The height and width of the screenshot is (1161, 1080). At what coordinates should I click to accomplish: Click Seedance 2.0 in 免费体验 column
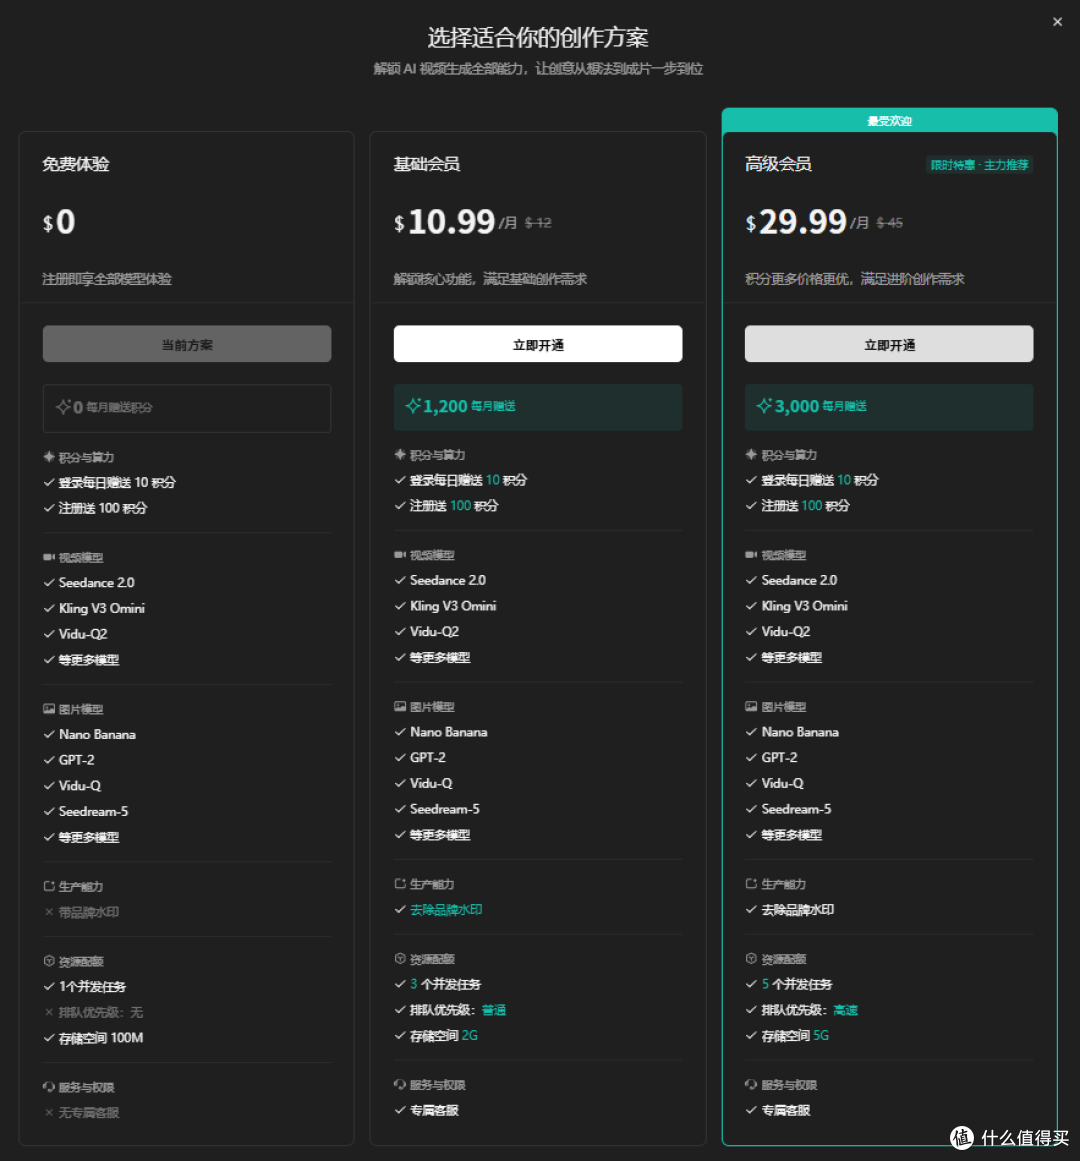[96, 583]
